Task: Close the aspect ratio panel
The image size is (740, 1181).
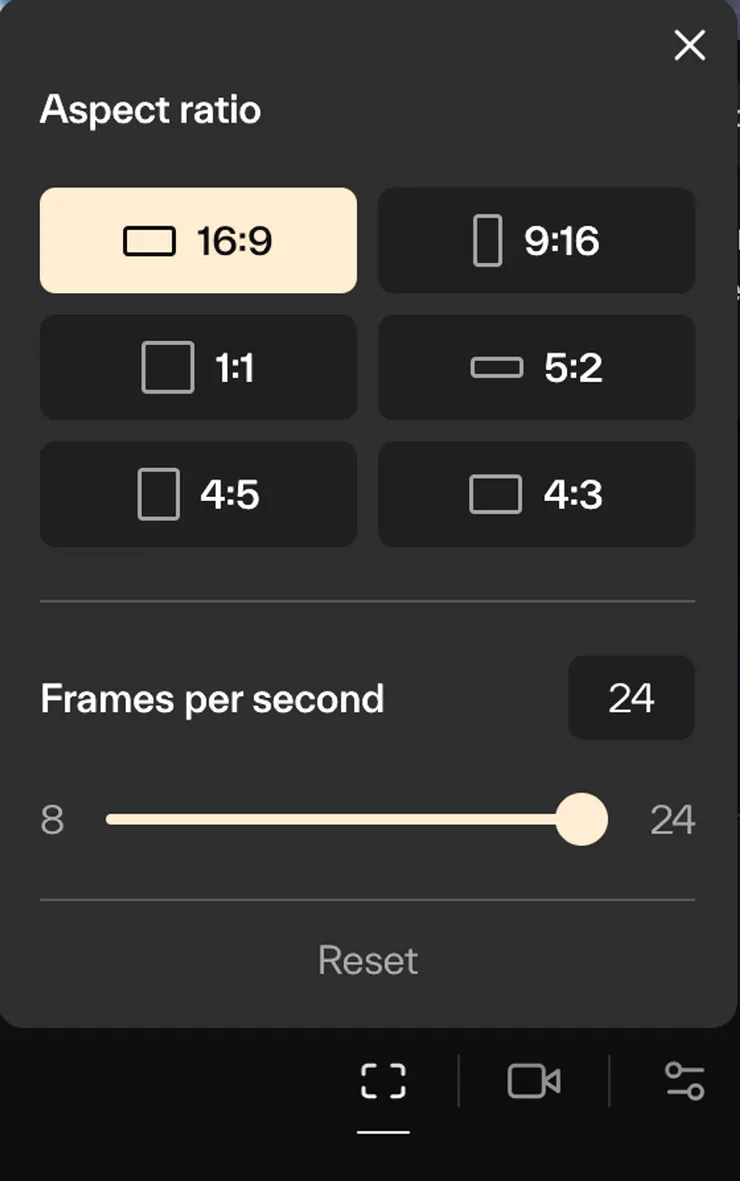Action: point(690,45)
